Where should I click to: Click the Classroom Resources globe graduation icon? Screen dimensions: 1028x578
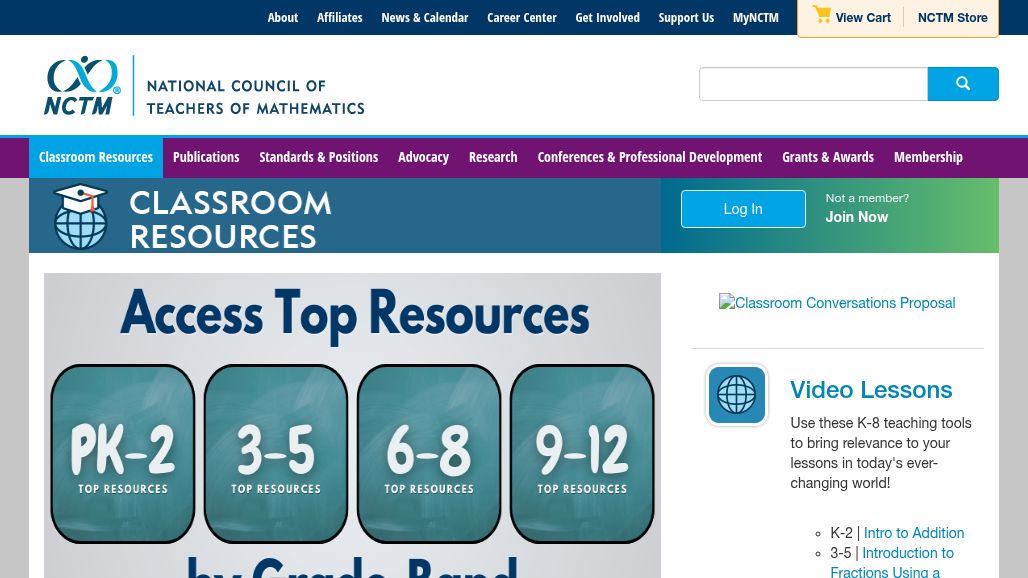(x=80, y=216)
